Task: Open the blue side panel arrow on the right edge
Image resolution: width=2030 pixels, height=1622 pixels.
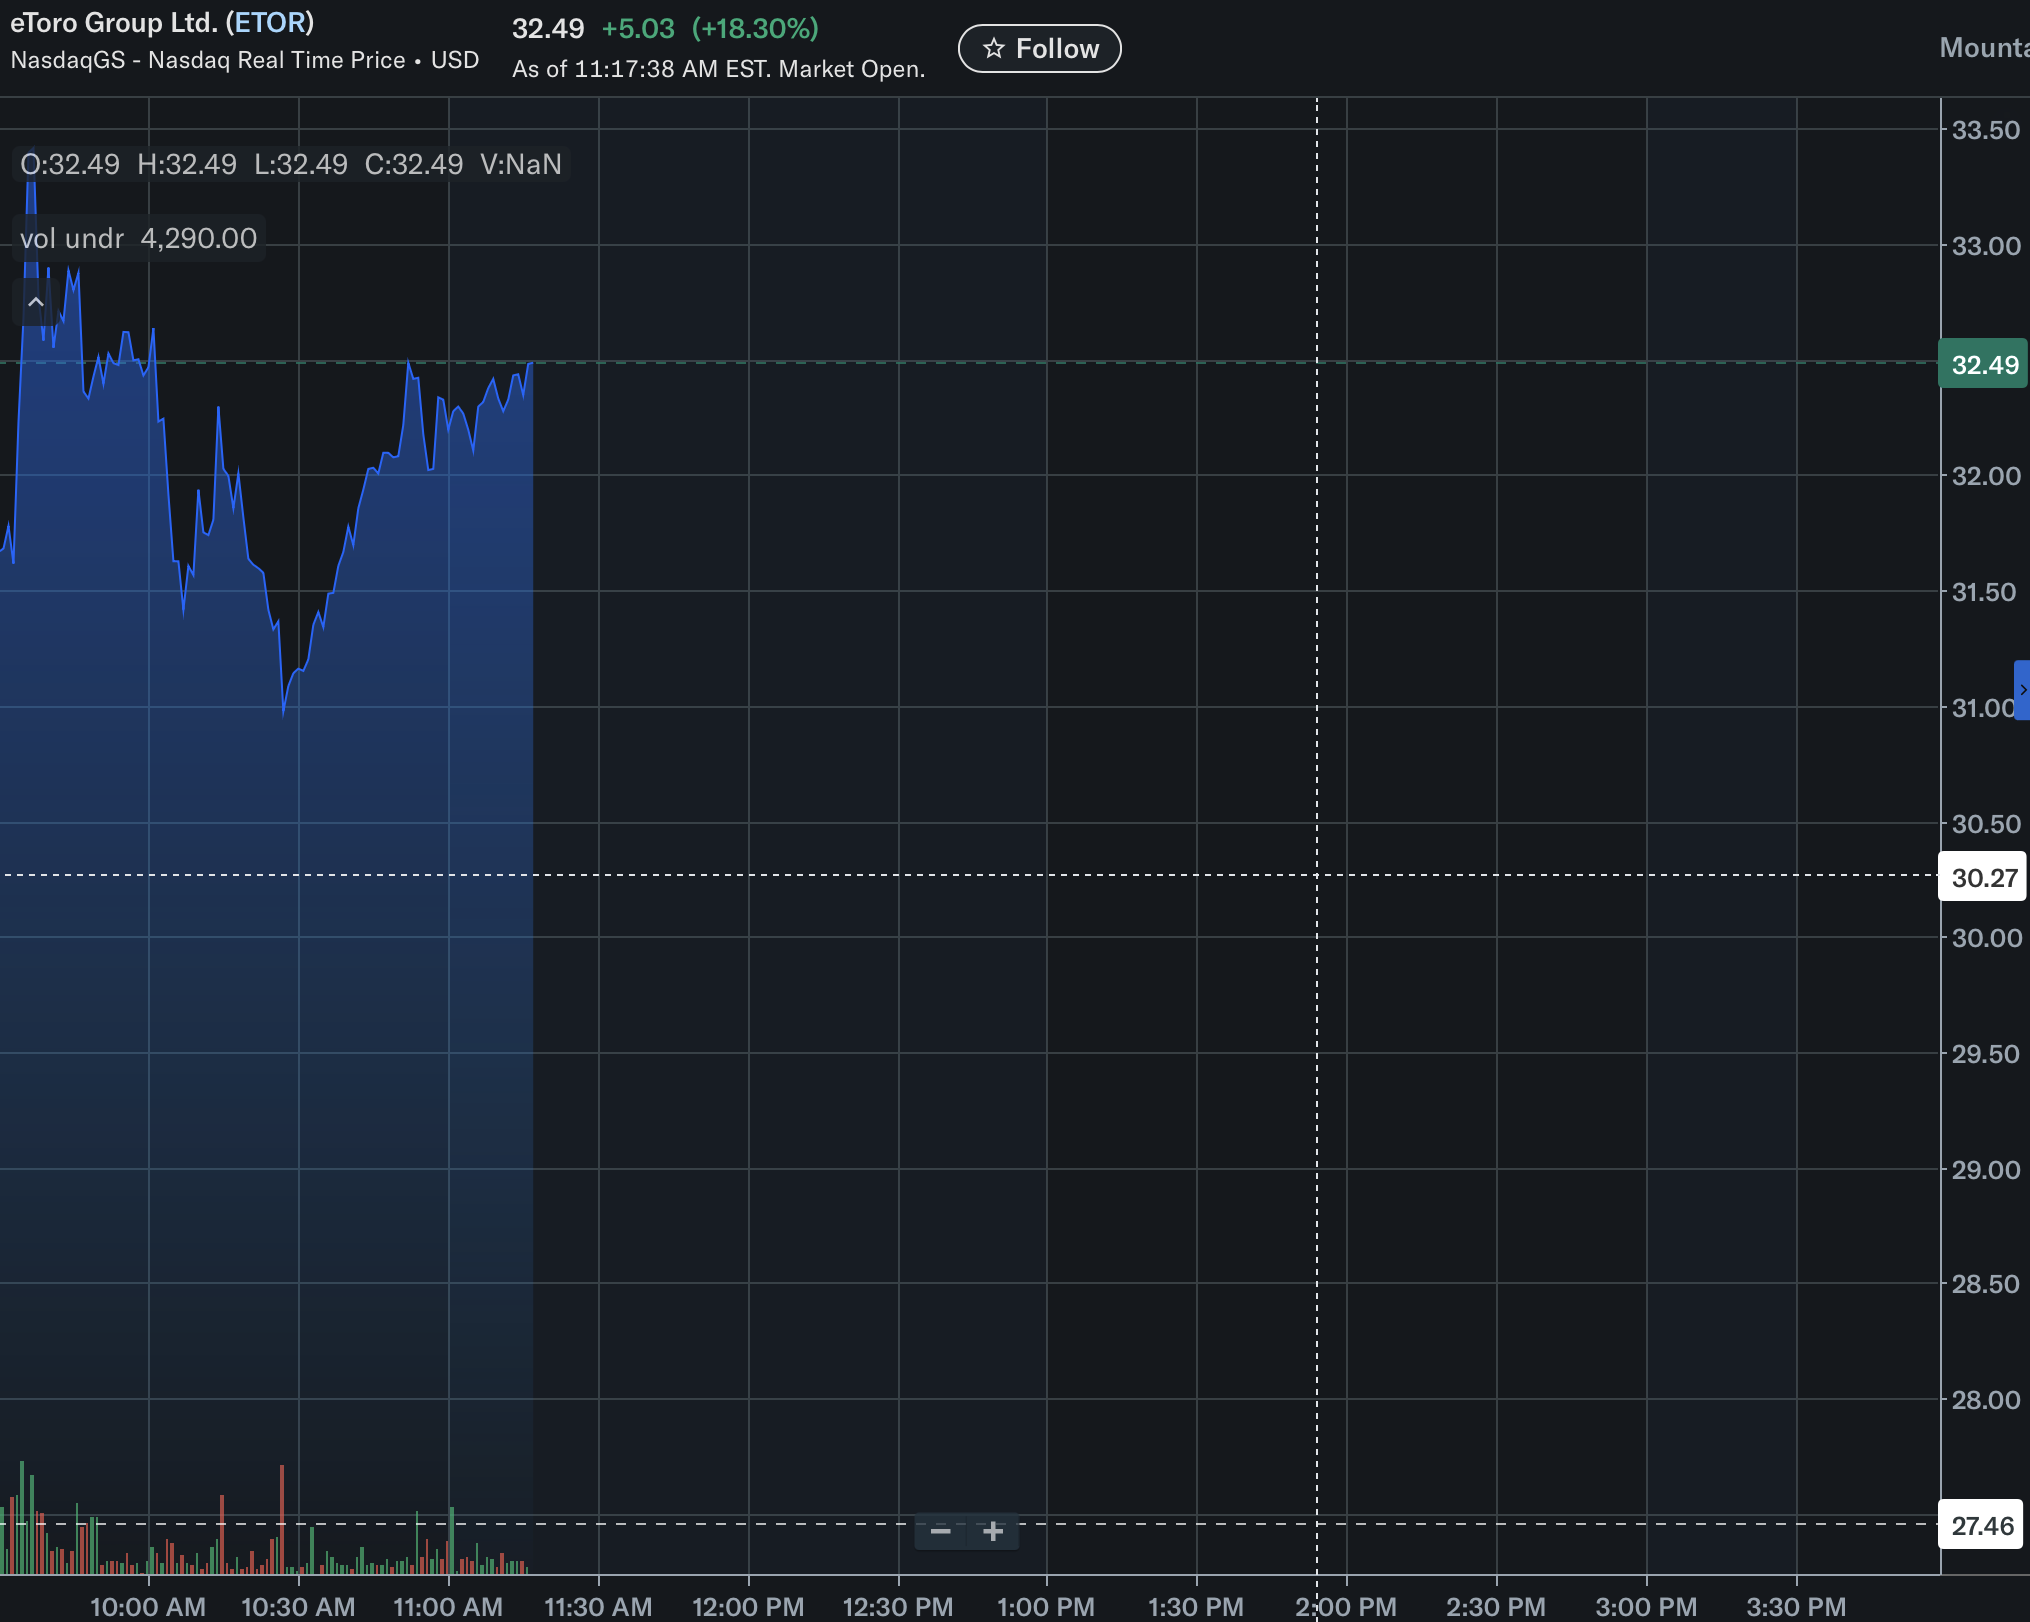Action: (2022, 690)
